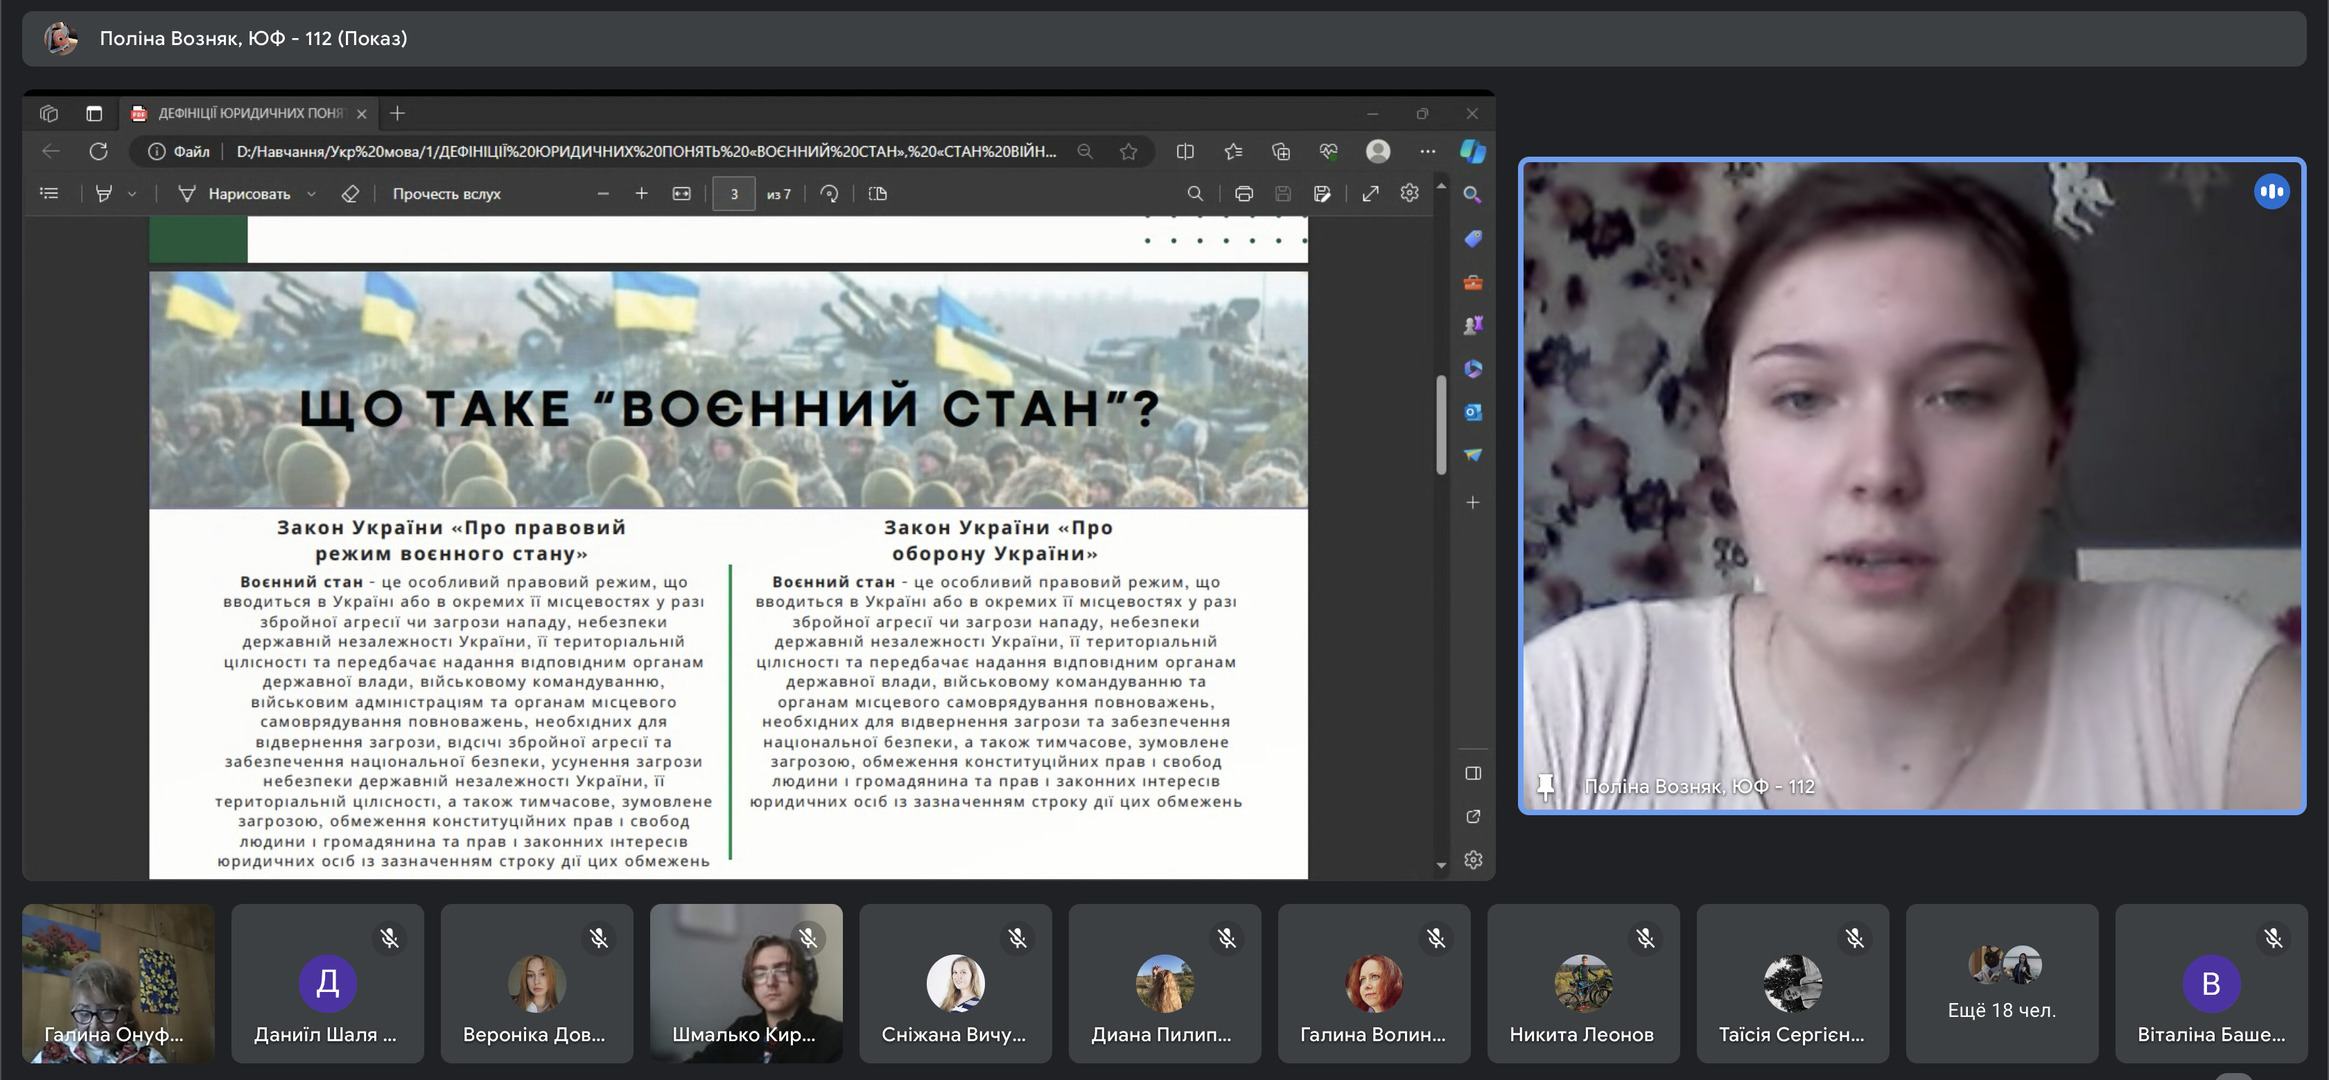Open a new browser tab
The height and width of the screenshot is (1080, 2329).
pyautogui.click(x=397, y=113)
